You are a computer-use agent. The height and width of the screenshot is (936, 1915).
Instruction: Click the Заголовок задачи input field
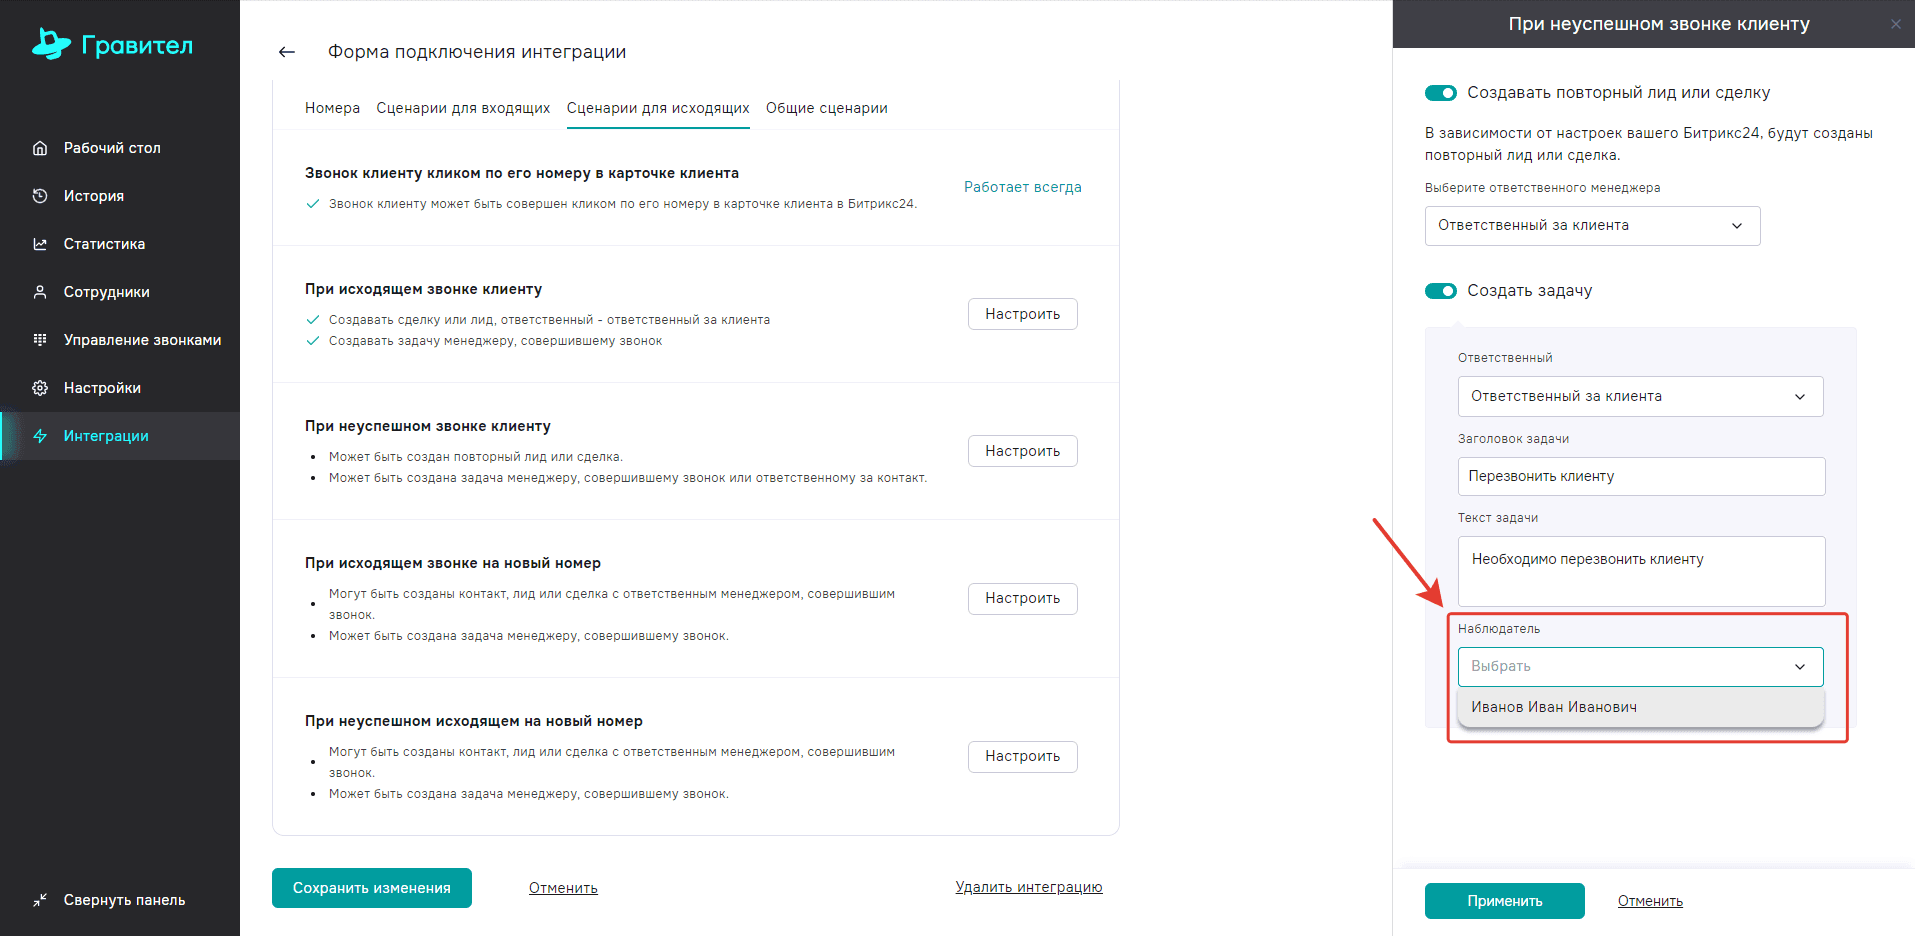tap(1640, 476)
